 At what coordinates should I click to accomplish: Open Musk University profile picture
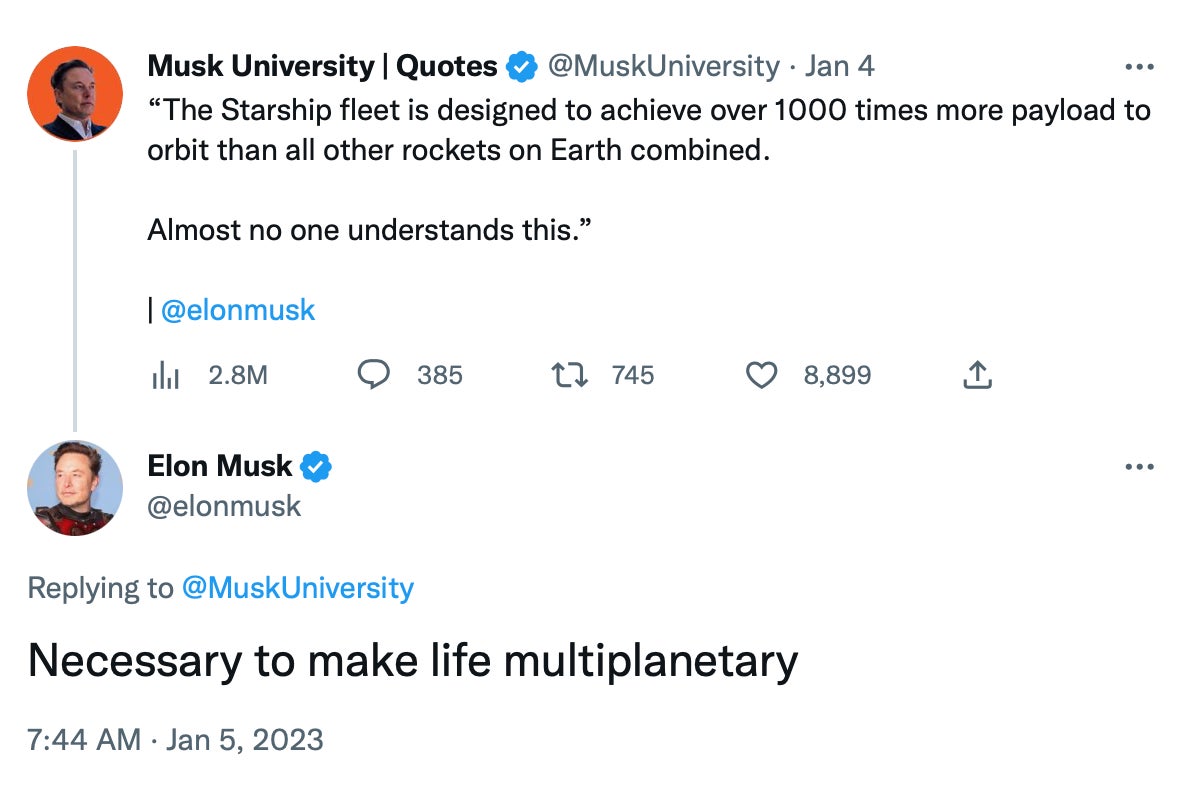click(x=75, y=93)
